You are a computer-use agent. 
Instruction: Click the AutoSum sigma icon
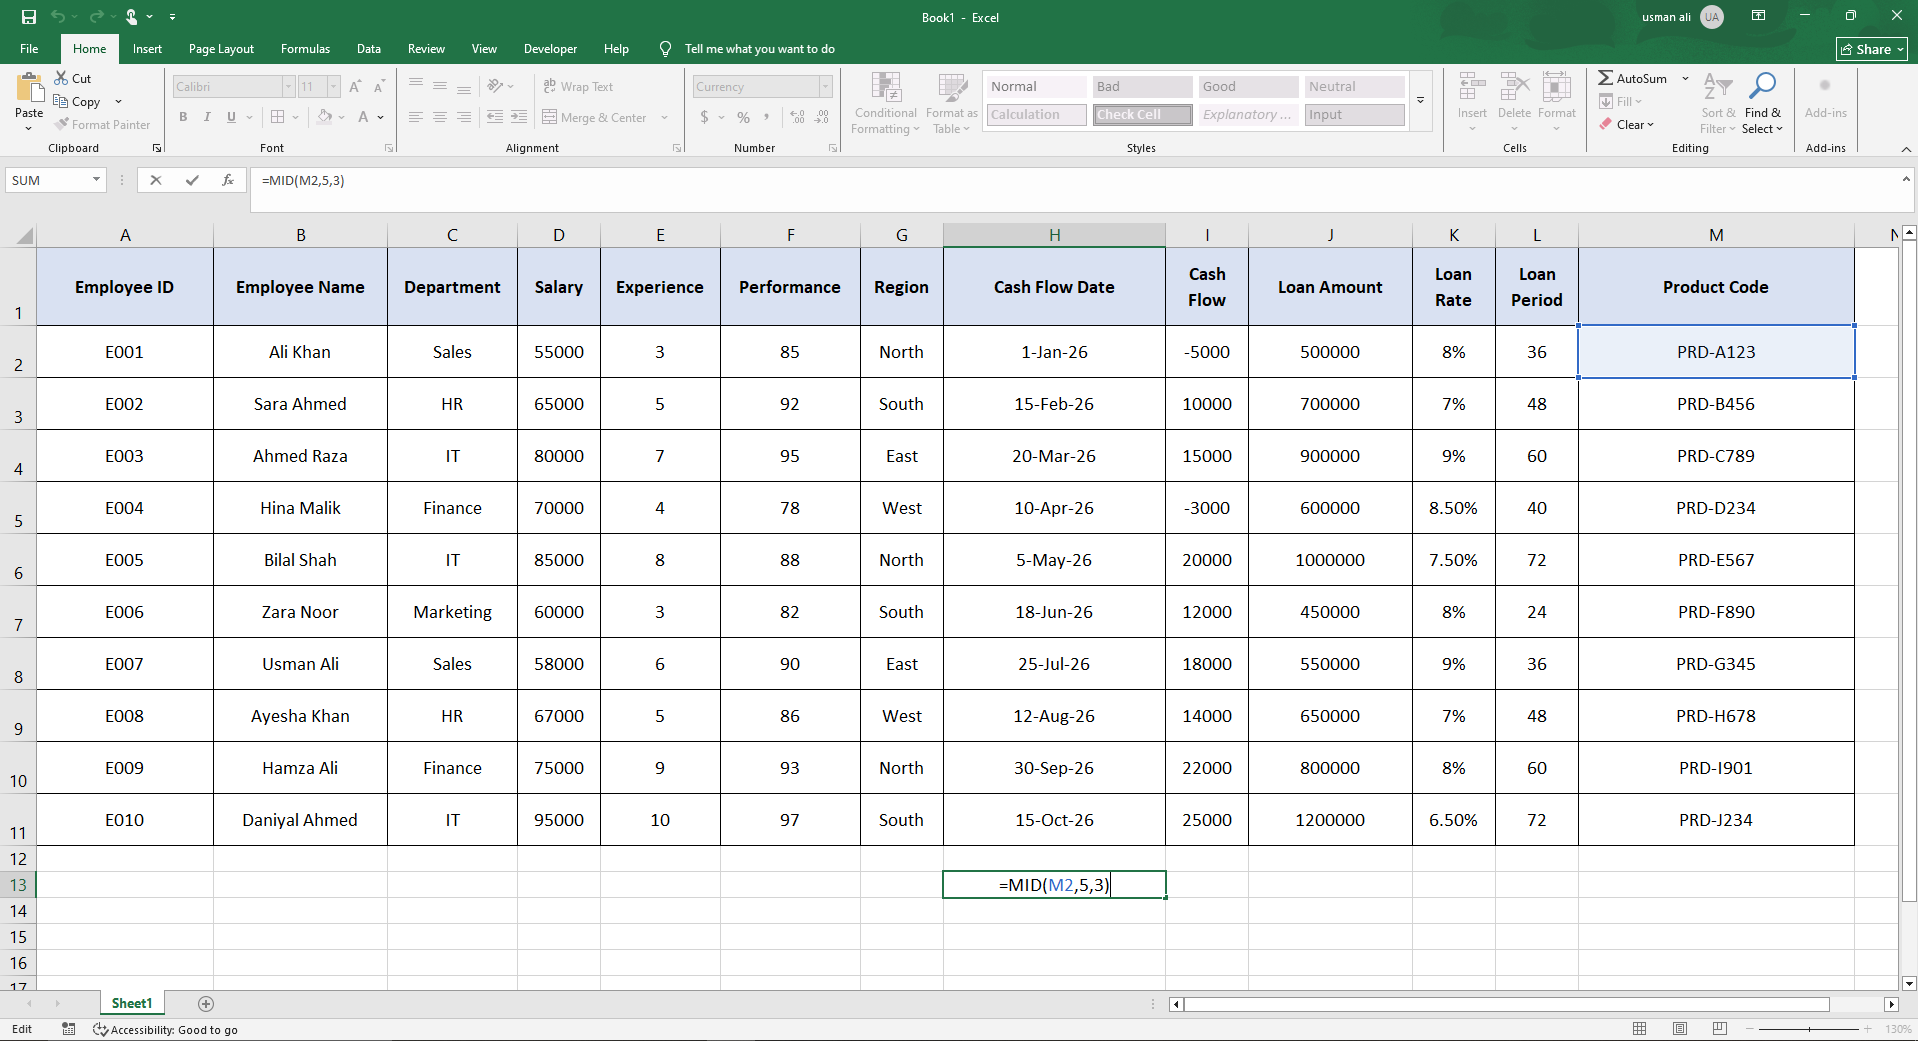click(1605, 78)
